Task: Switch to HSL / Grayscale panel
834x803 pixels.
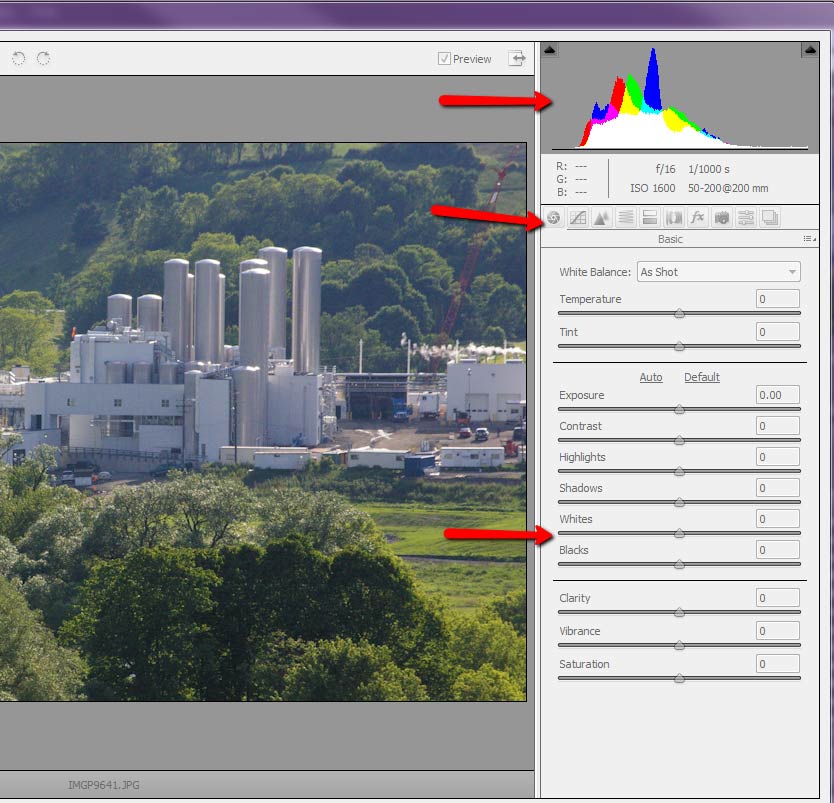Action: point(626,217)
